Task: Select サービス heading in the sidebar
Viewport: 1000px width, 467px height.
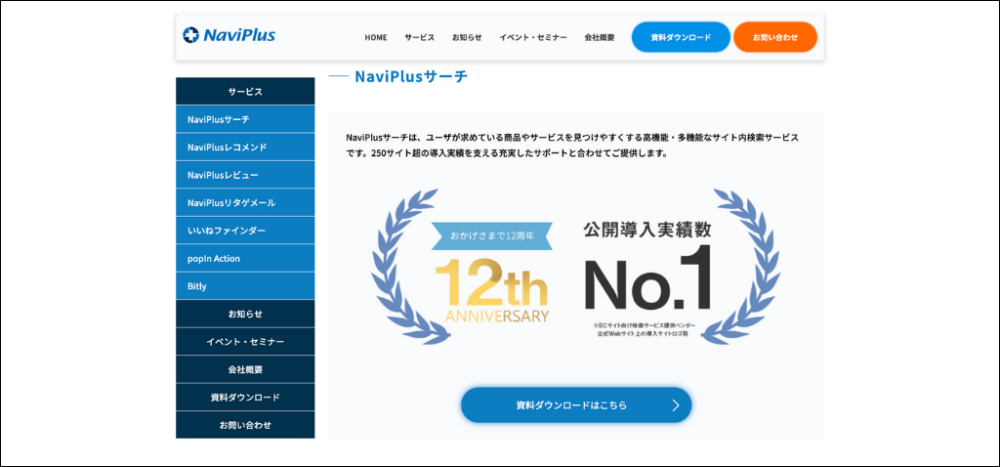Action: coord(245,91)
